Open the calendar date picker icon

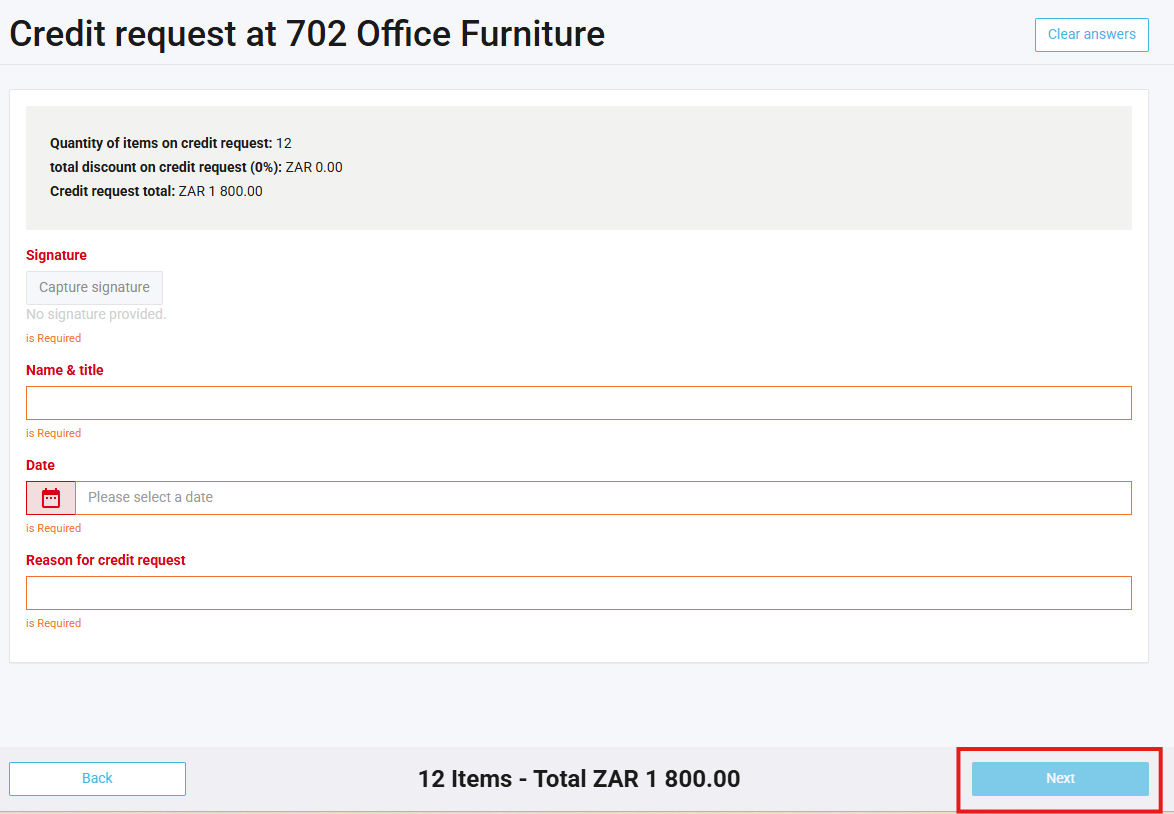pos(51,498)
